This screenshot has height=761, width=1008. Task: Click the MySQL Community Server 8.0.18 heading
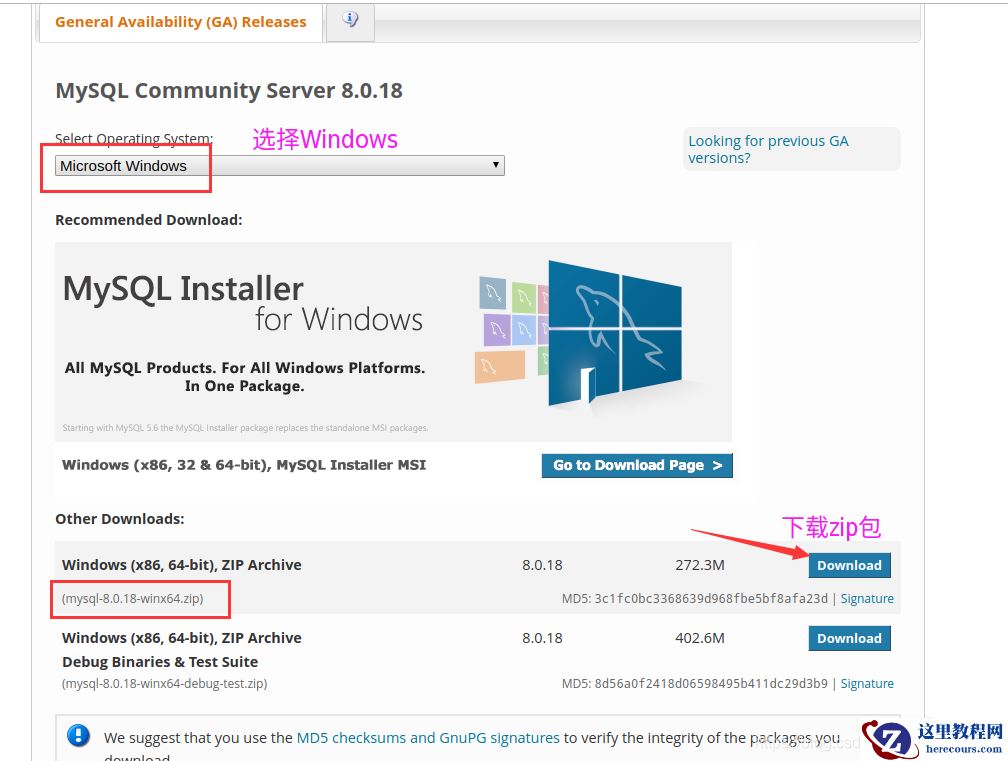point(229,91)
